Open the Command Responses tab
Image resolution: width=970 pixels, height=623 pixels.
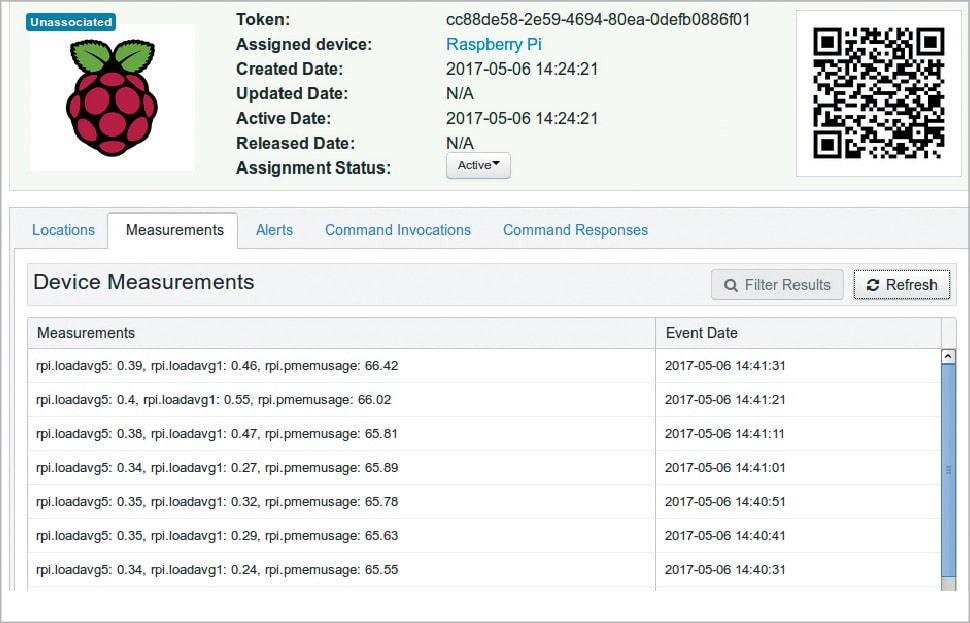pos(575,230)
